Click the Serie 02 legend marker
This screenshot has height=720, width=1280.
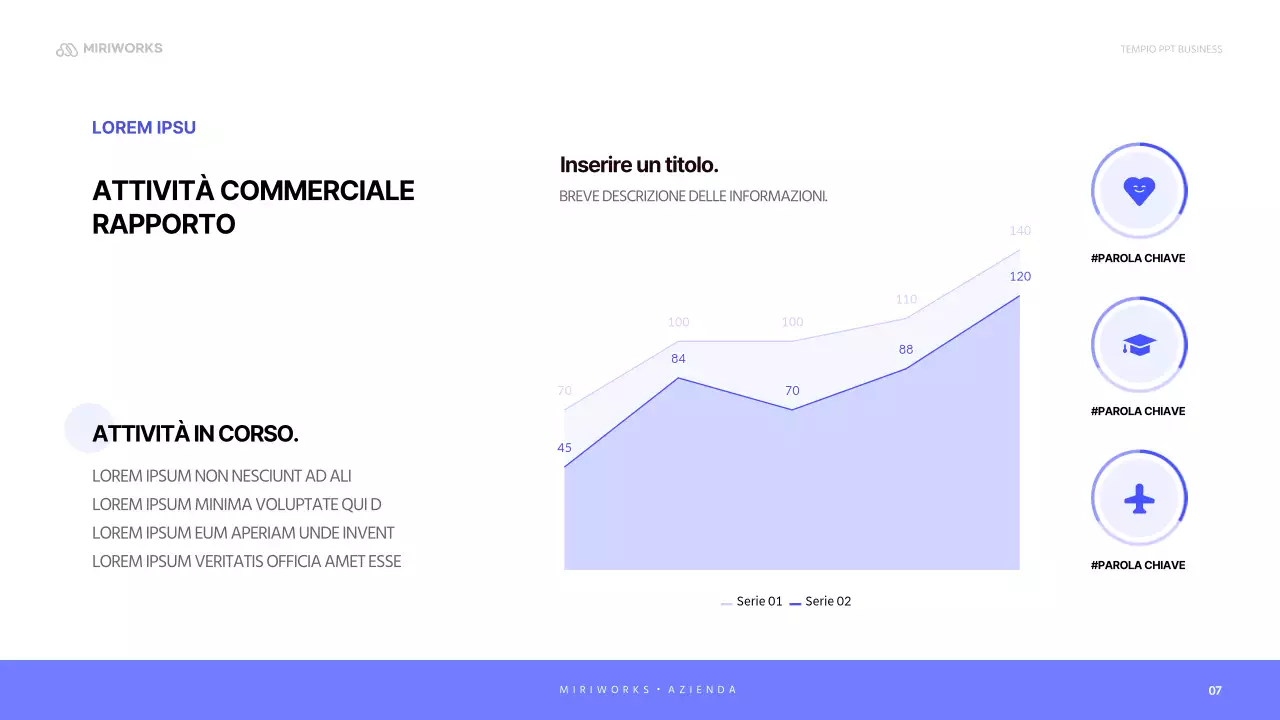[x=795, y=603]
